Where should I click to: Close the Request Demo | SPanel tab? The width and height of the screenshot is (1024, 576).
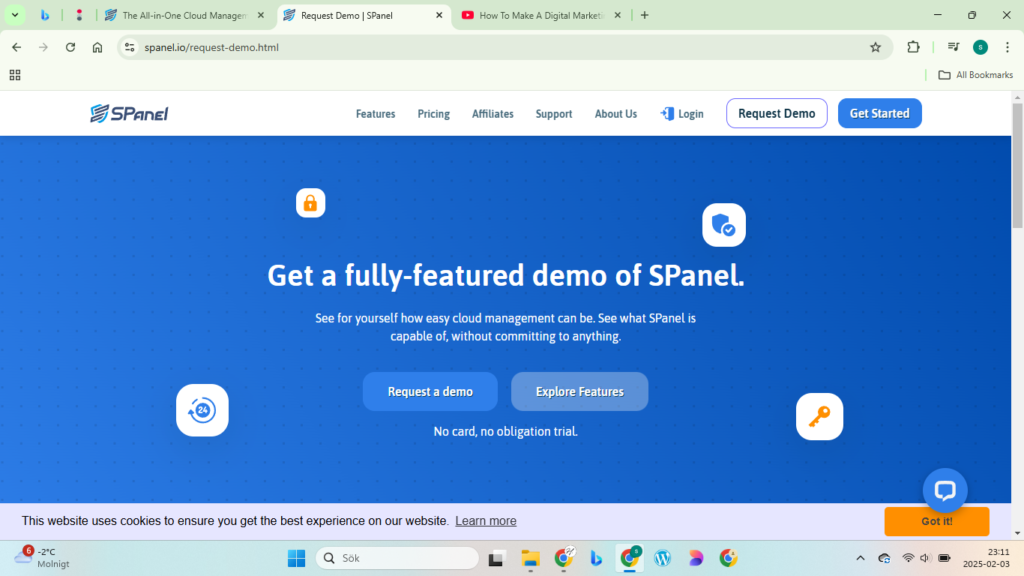440,15
